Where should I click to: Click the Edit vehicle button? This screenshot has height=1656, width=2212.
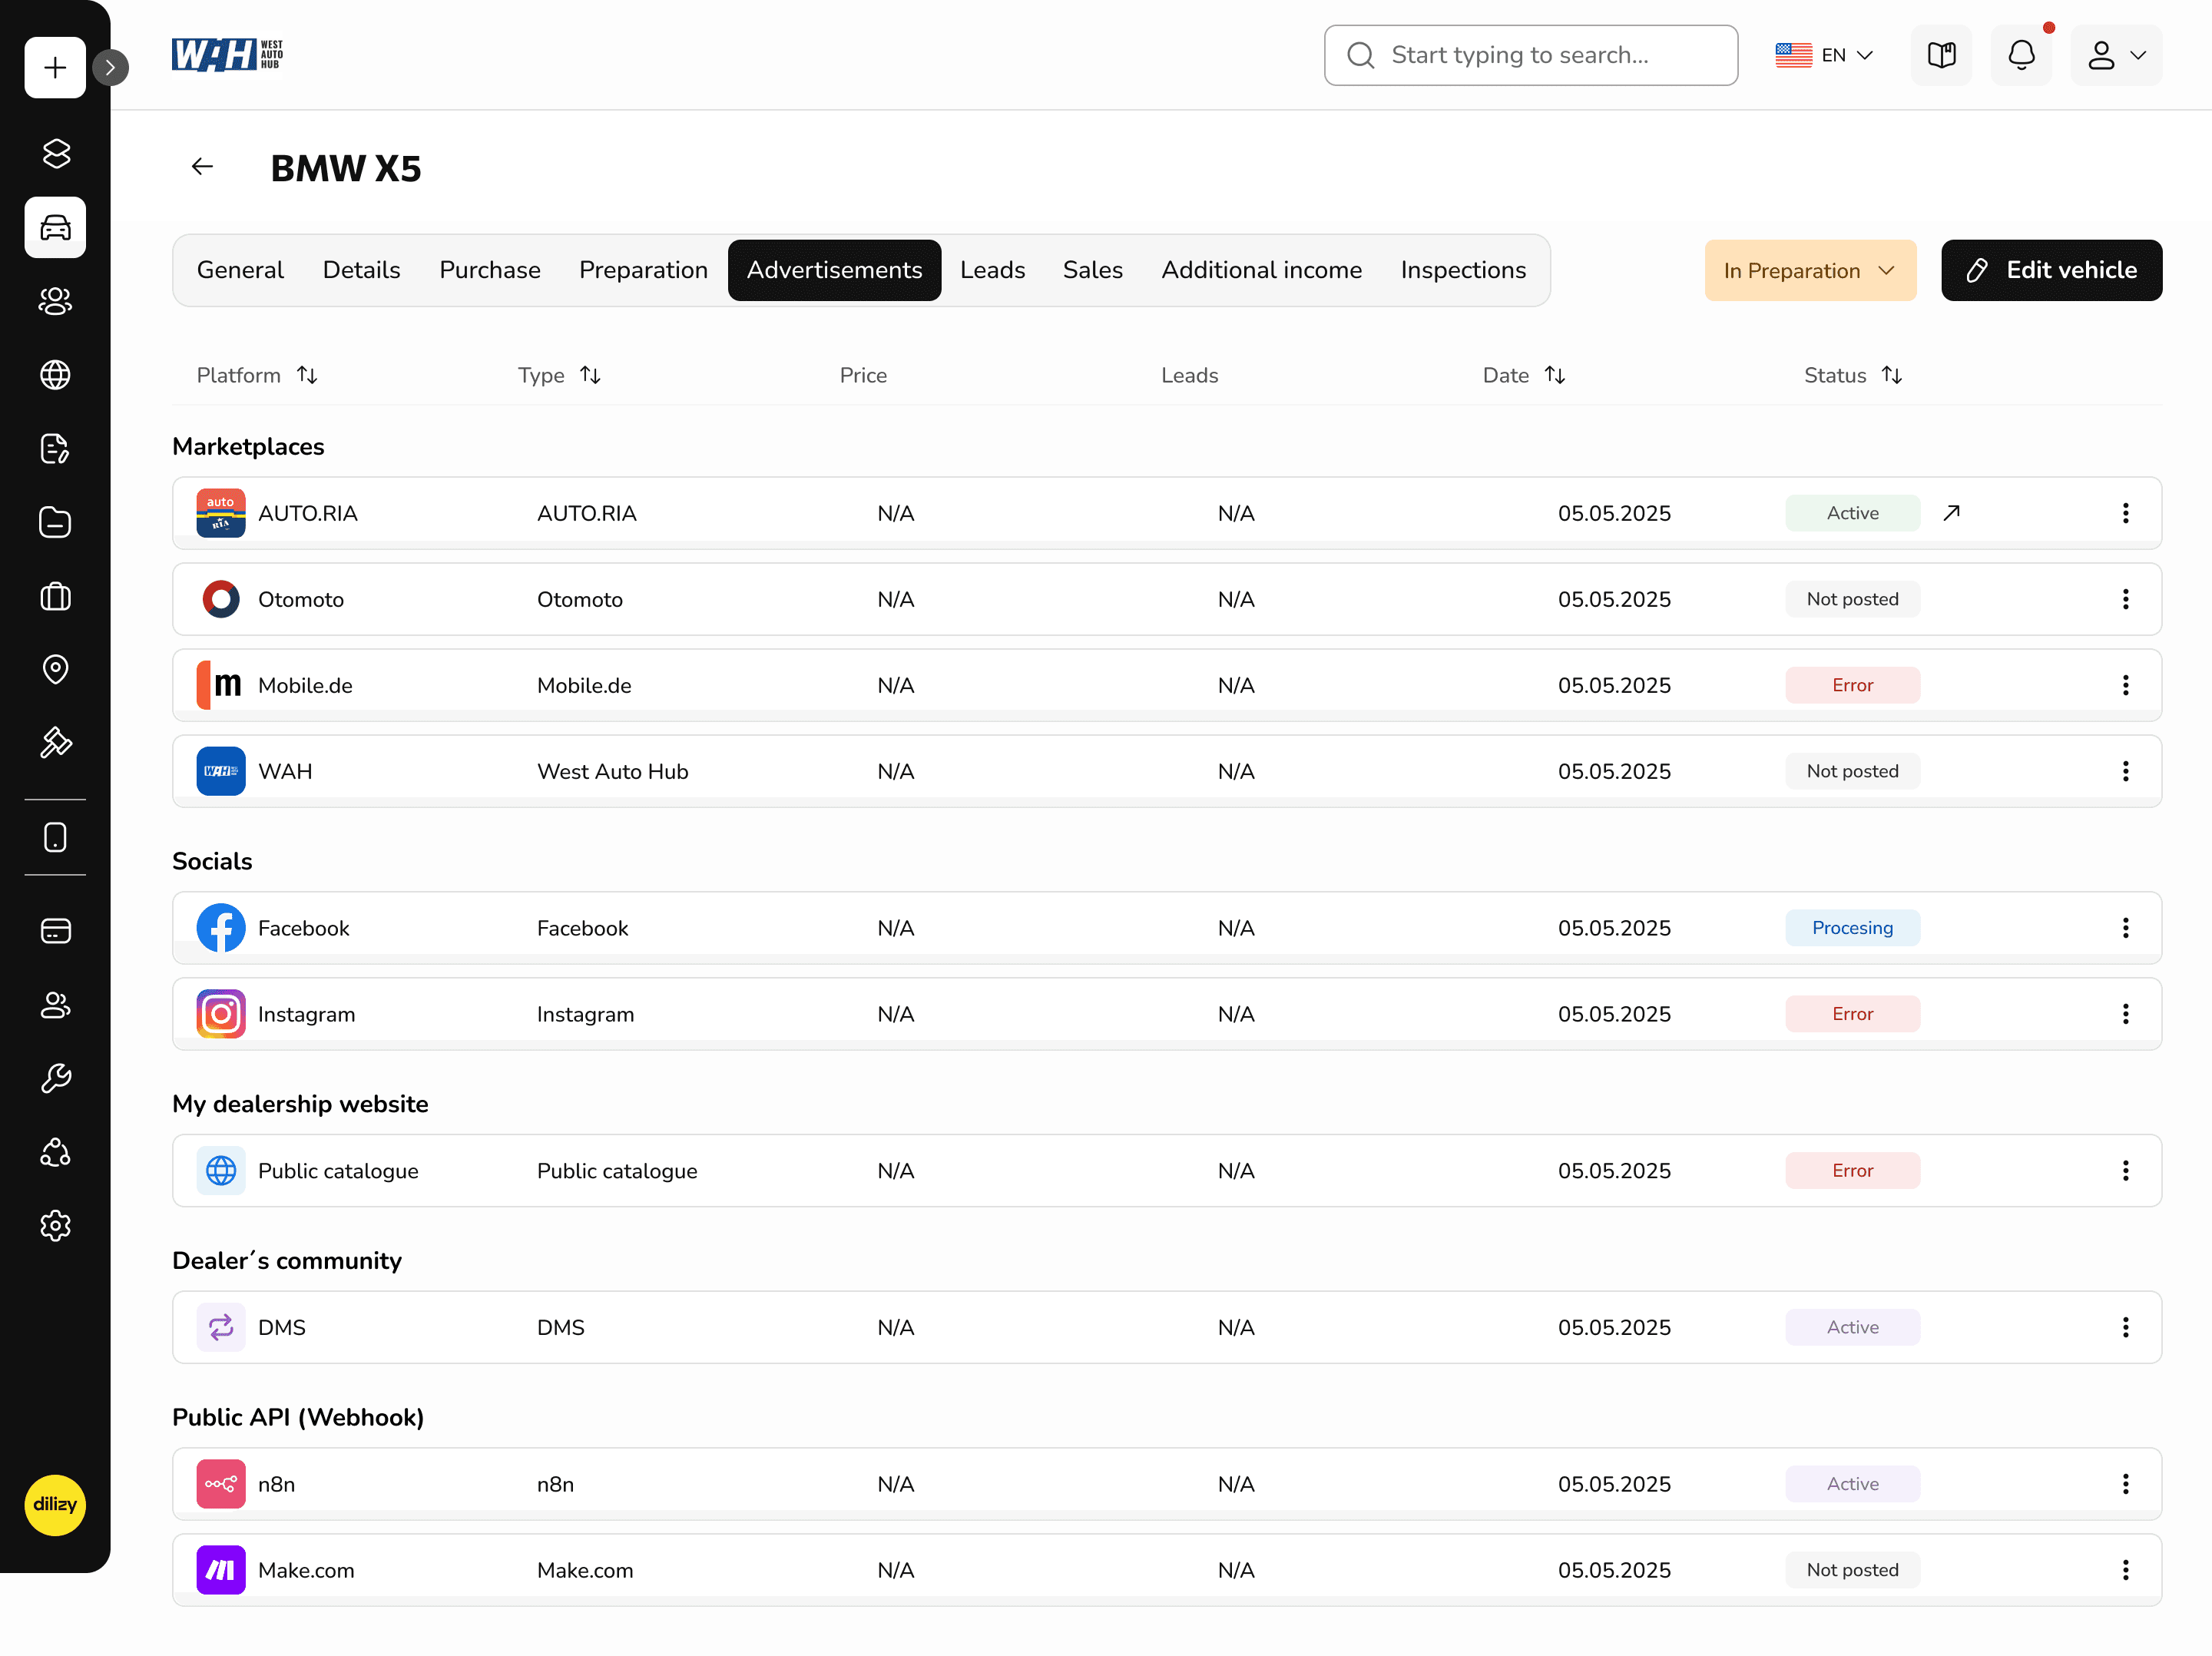(2051, 270)
